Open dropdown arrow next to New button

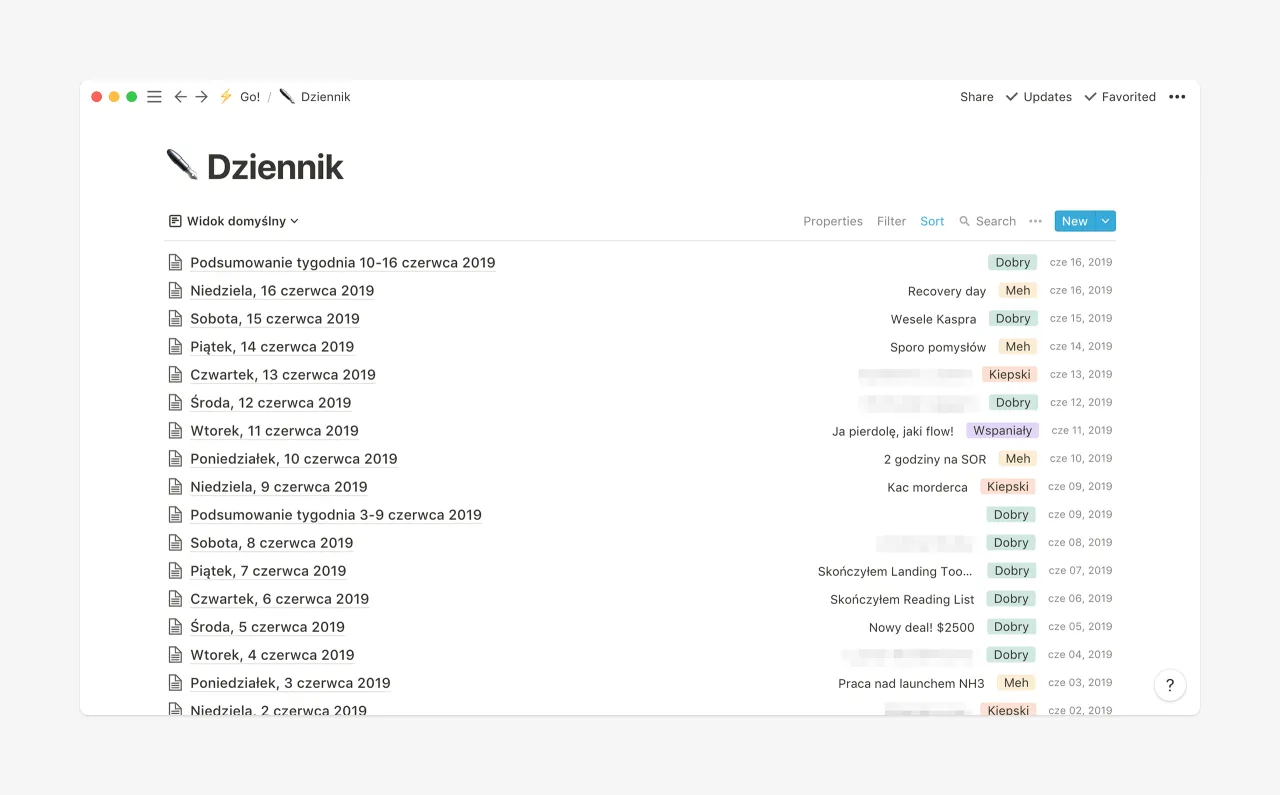coord(1105,222)
